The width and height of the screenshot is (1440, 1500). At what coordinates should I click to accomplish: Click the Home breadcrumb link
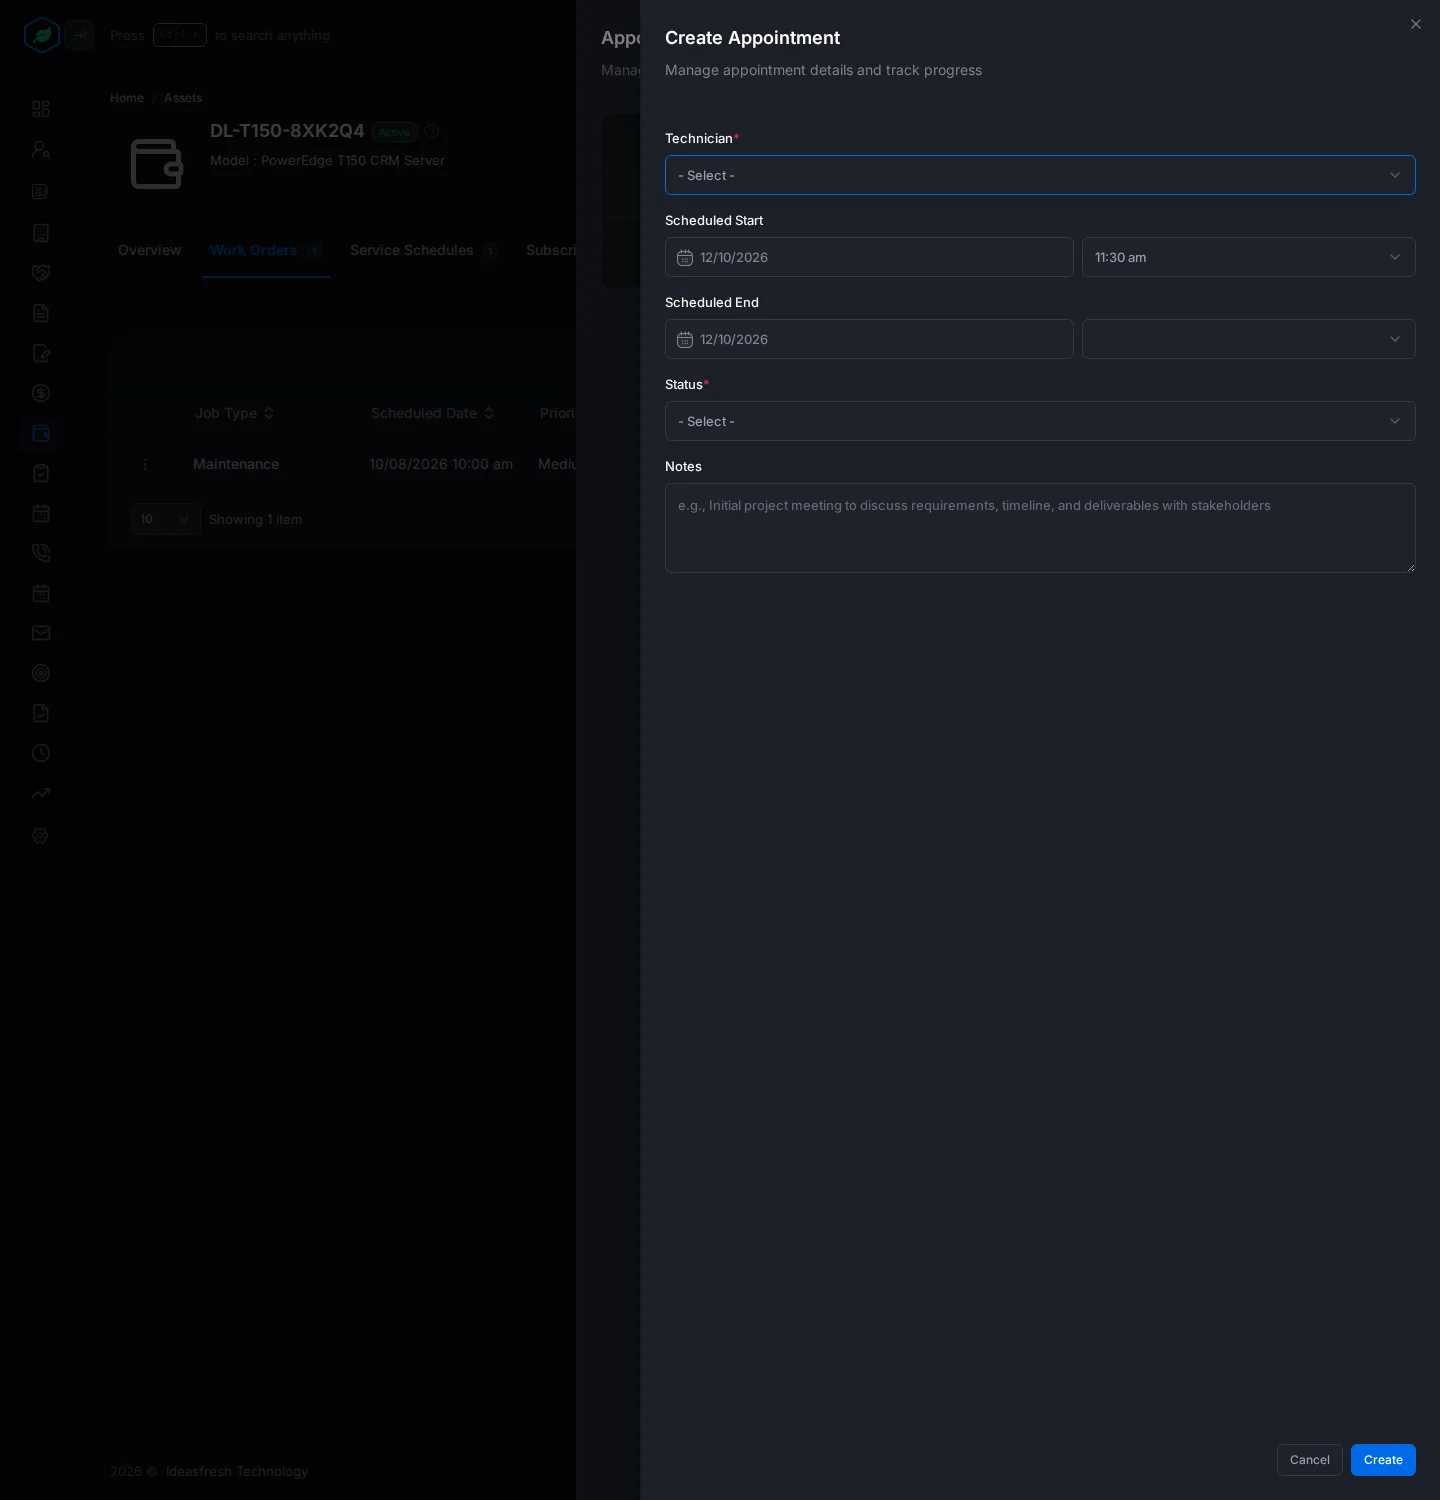(127, 98)
